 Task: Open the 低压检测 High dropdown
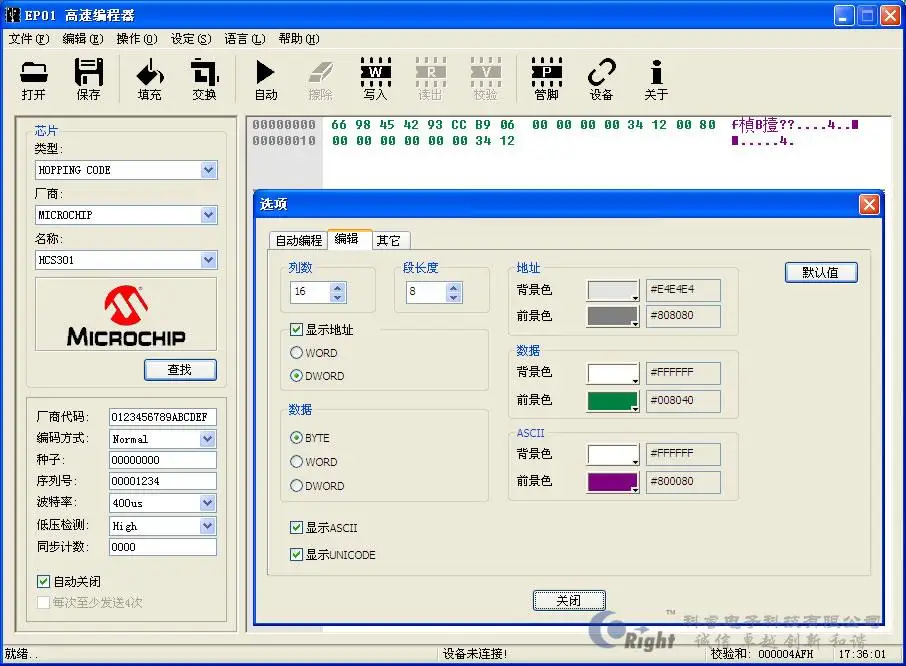coord(208,526)
